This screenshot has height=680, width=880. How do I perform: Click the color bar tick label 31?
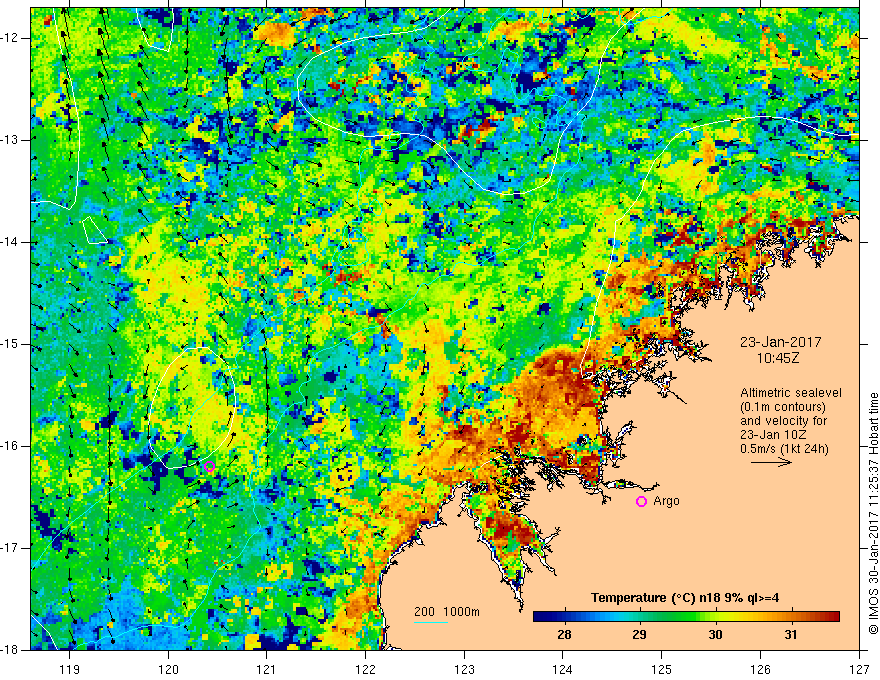coord(791,635)
